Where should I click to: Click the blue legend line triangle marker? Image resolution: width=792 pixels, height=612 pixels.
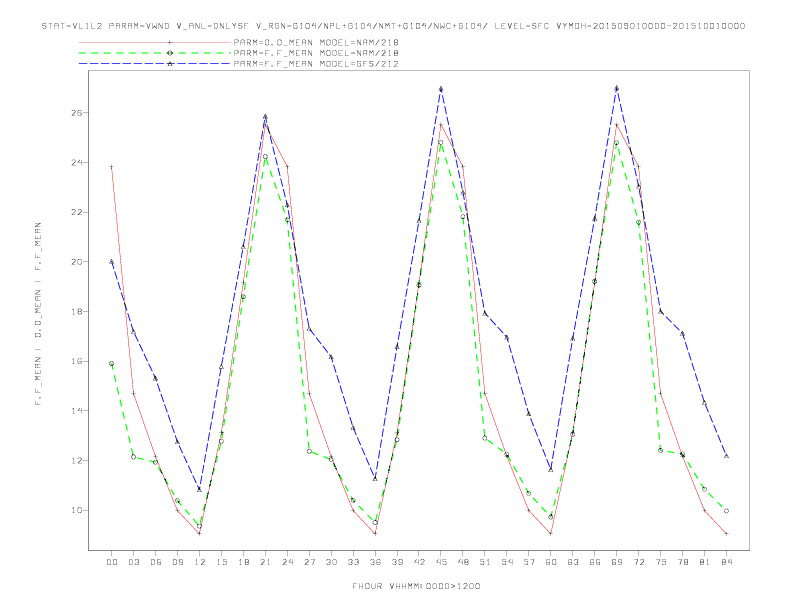pos(170,64)
